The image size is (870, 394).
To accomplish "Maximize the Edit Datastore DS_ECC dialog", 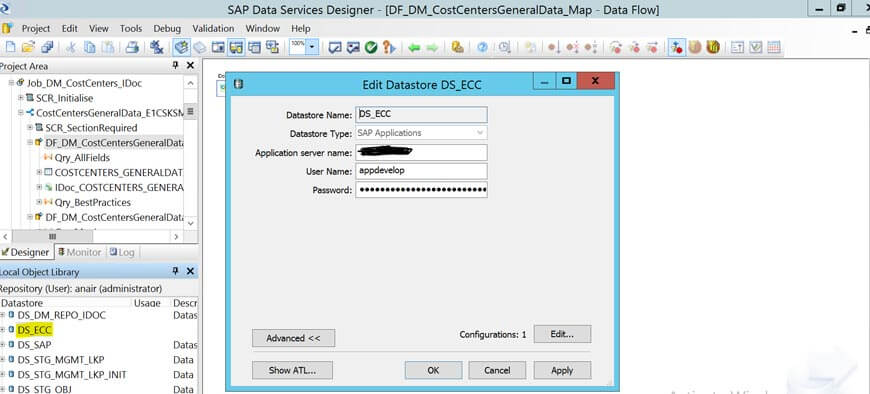I will (566, 81).
